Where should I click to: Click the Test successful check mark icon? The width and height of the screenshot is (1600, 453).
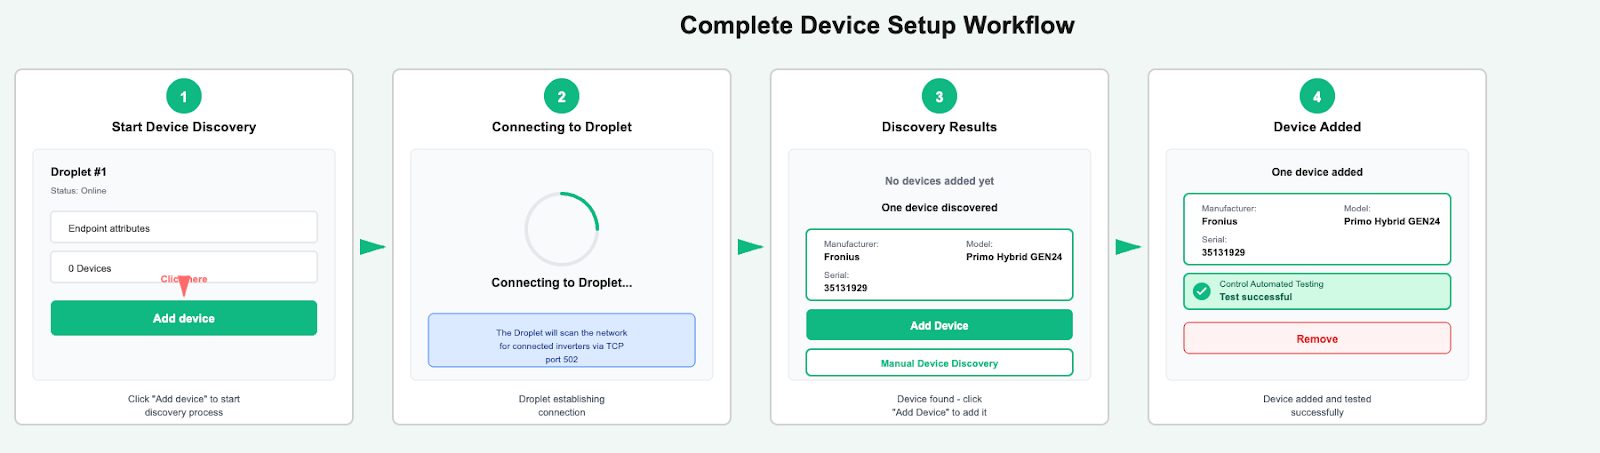1202,291
